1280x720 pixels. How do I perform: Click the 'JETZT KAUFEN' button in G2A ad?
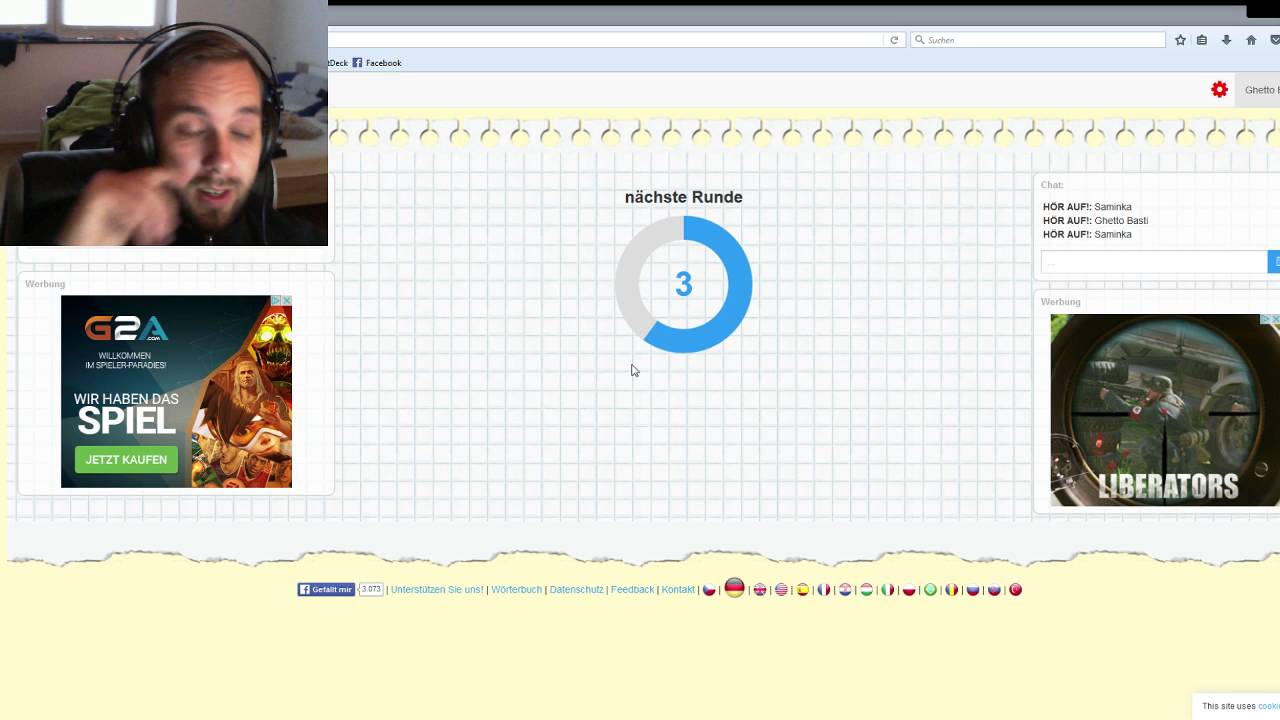126,460
